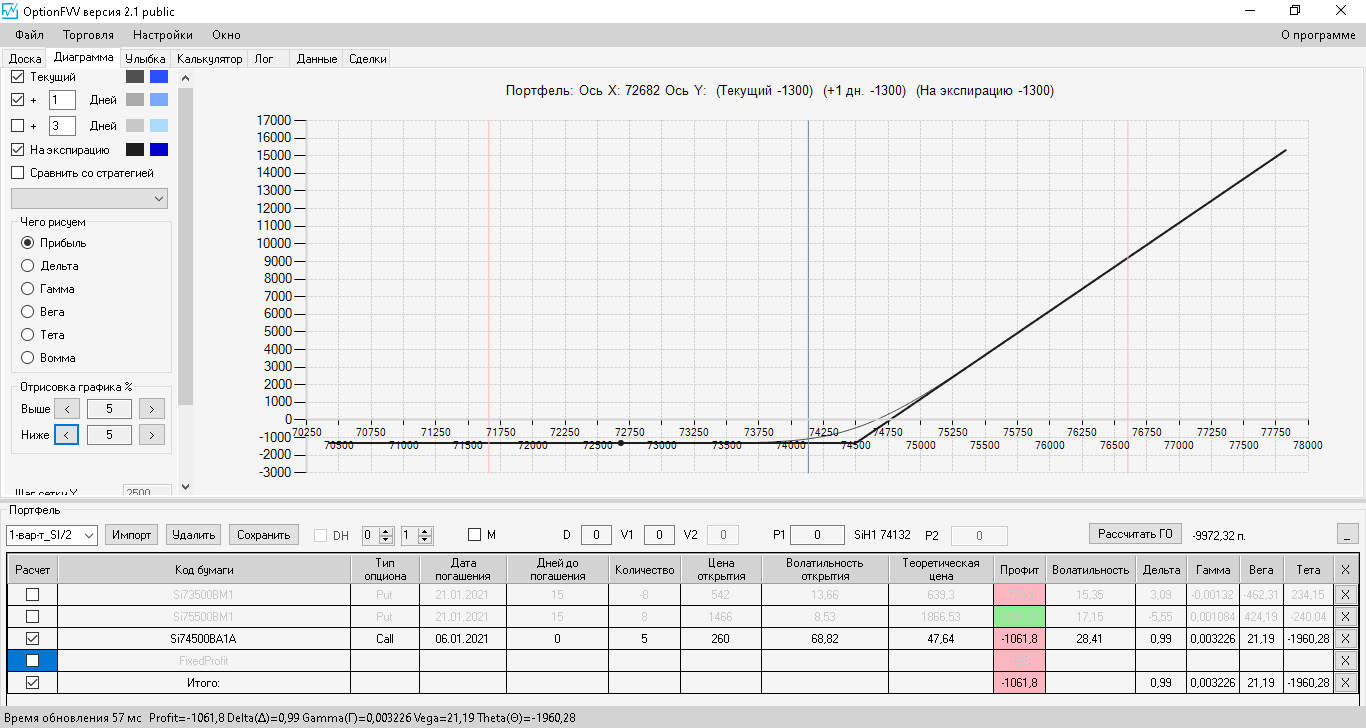Select the Тета radio button
This screenshot has height=728, width=1366.
coord(27,335)
